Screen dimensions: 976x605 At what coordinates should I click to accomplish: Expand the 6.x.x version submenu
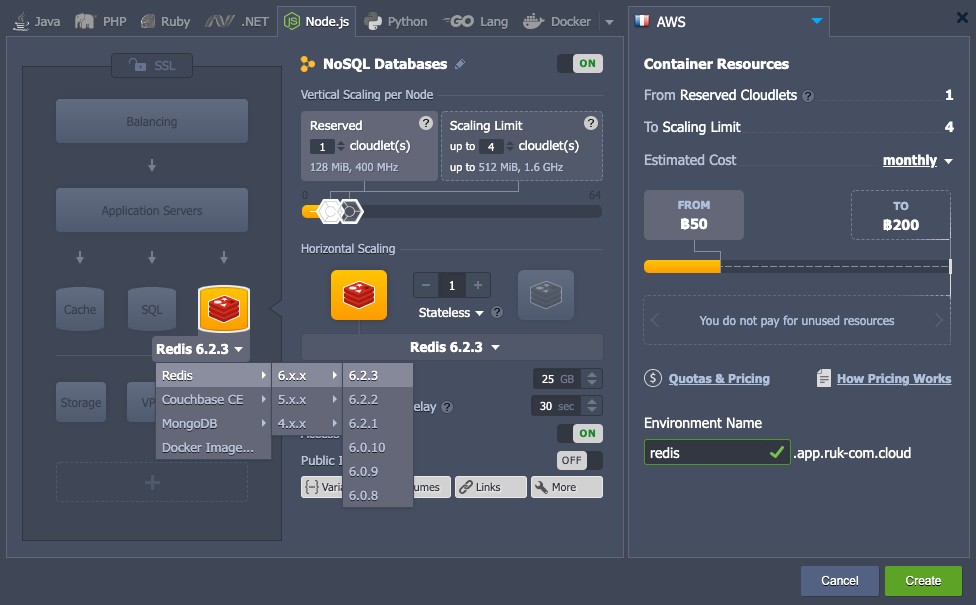307,375
